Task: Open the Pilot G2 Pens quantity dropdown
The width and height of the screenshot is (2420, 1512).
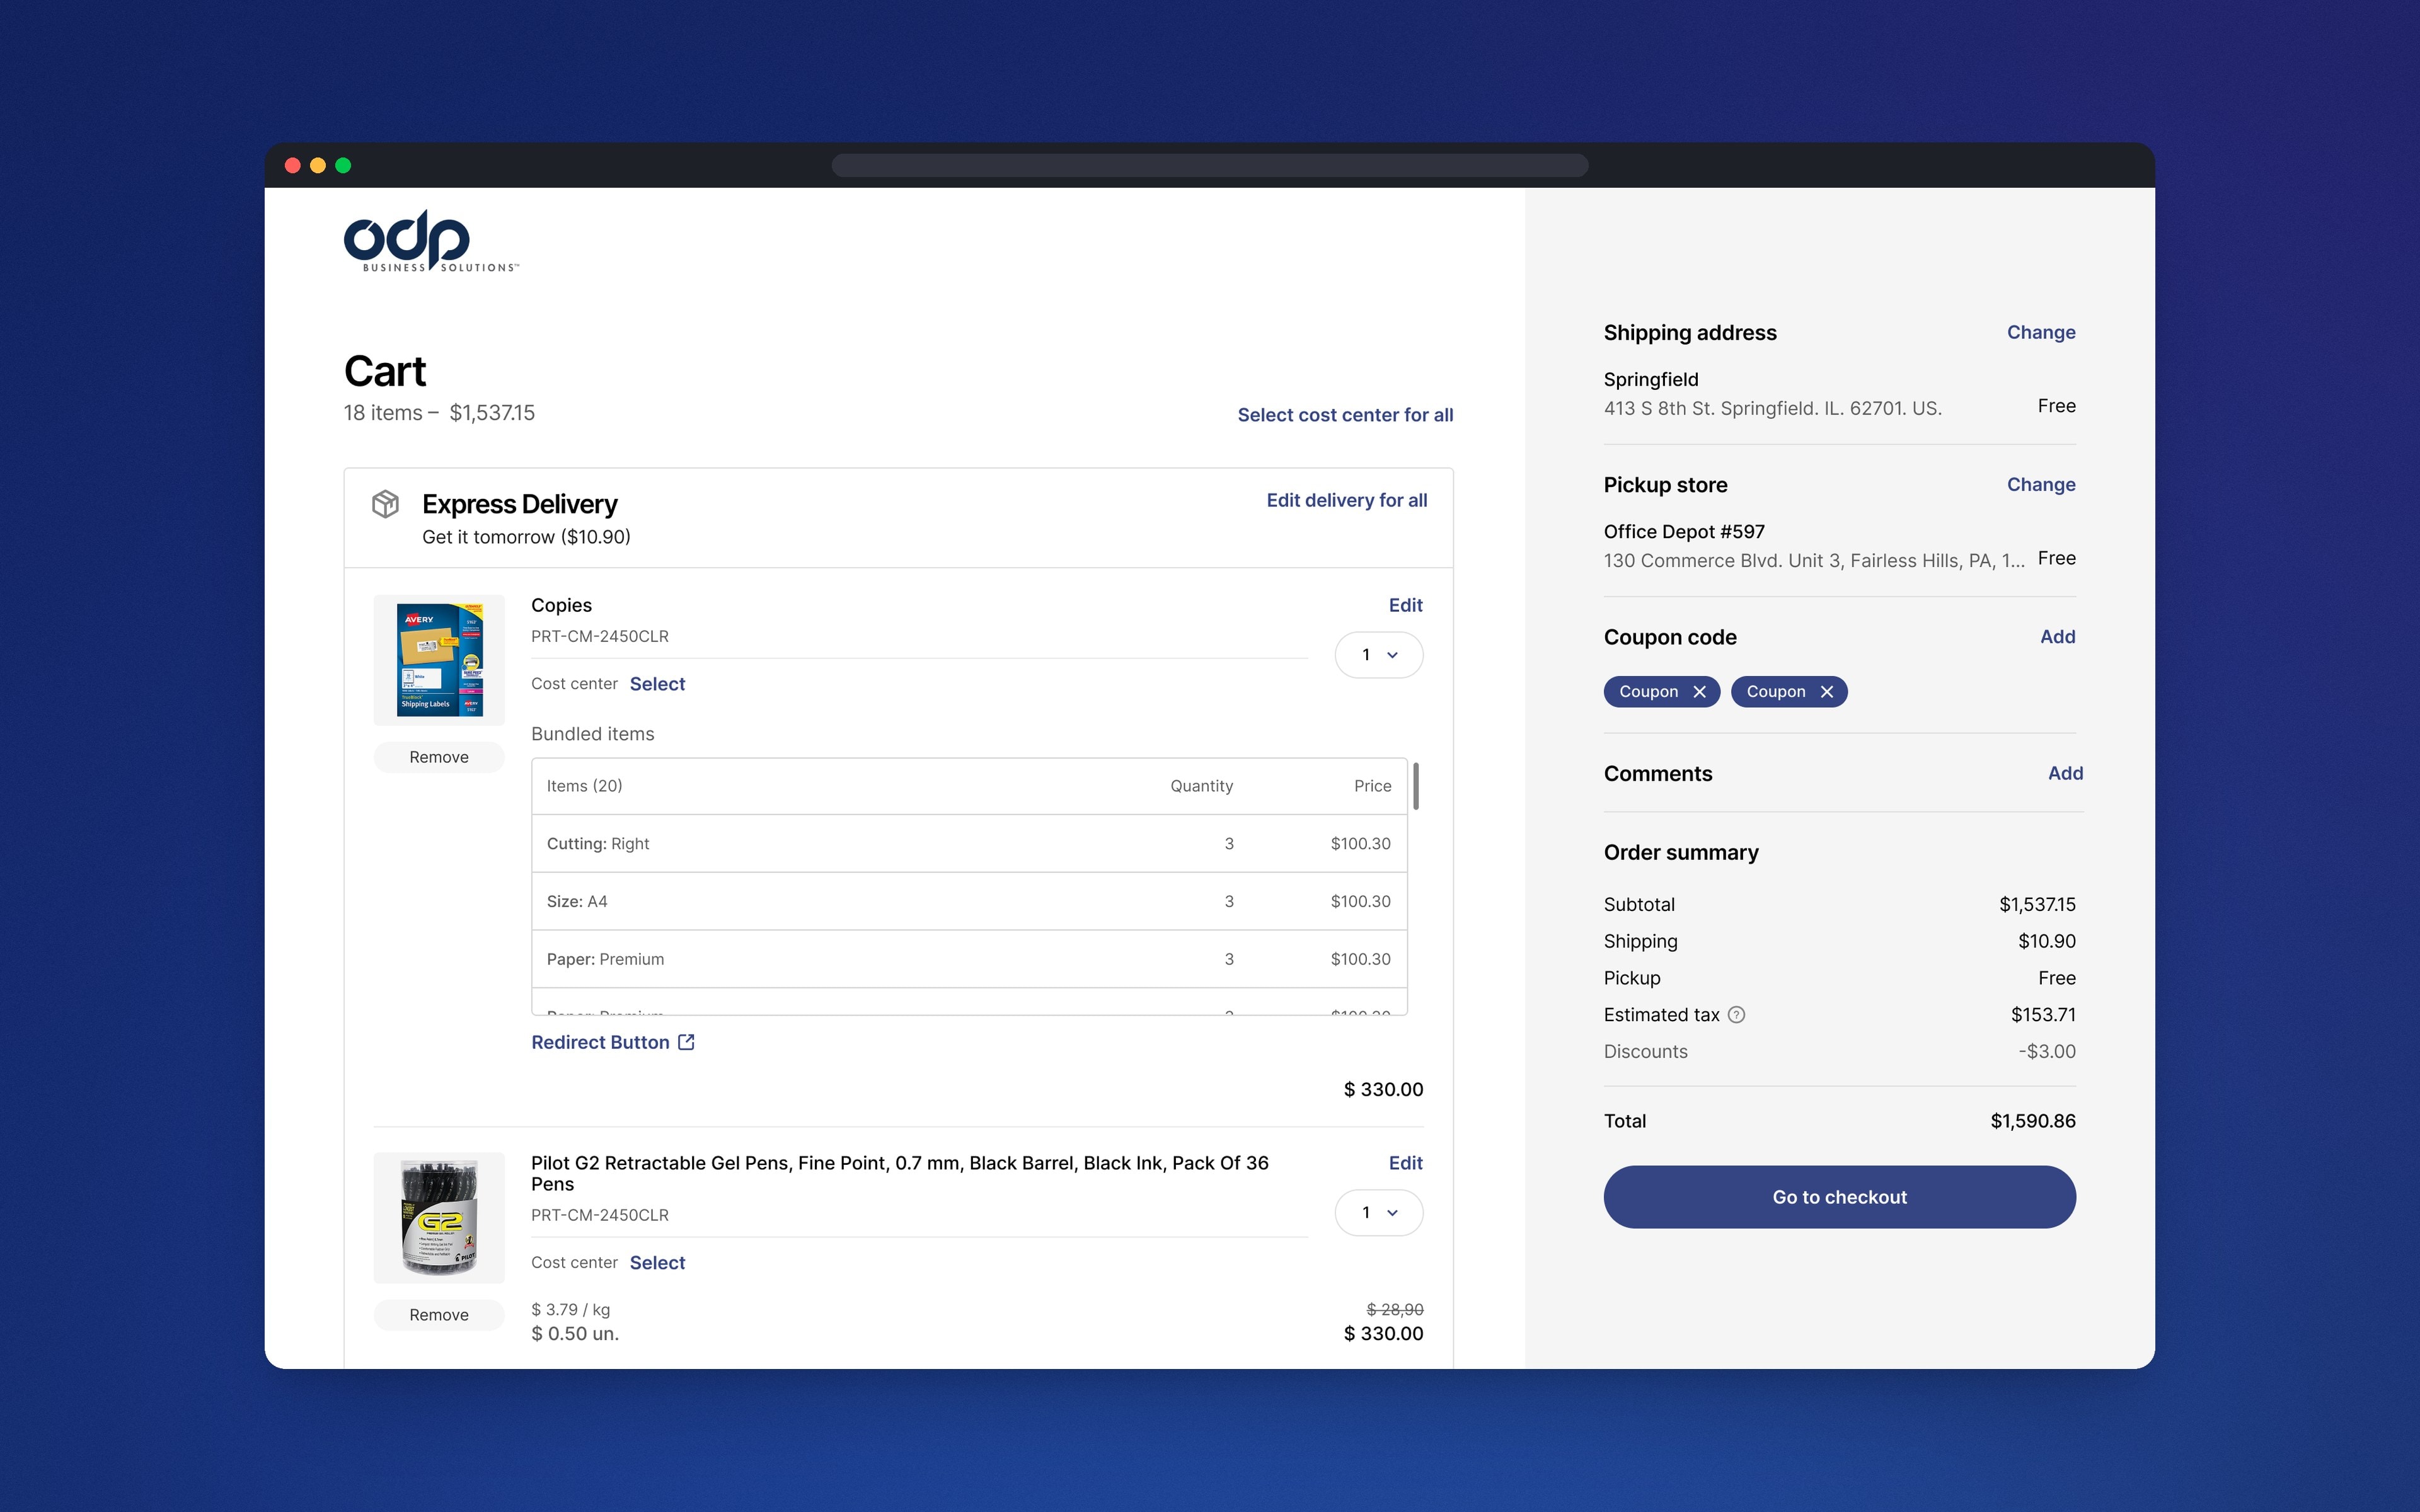Action: coord(1379,1213)
